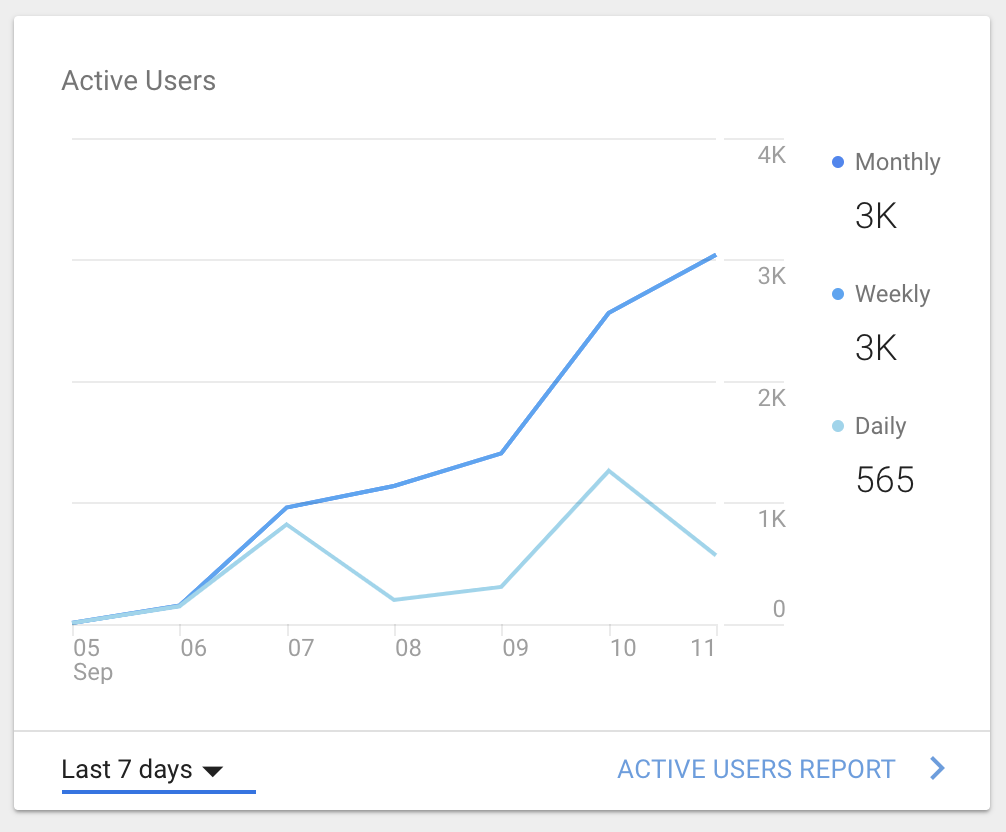1006x832 pixels.
Task: Click the 05 Sep date label
Action: [92, 659]
